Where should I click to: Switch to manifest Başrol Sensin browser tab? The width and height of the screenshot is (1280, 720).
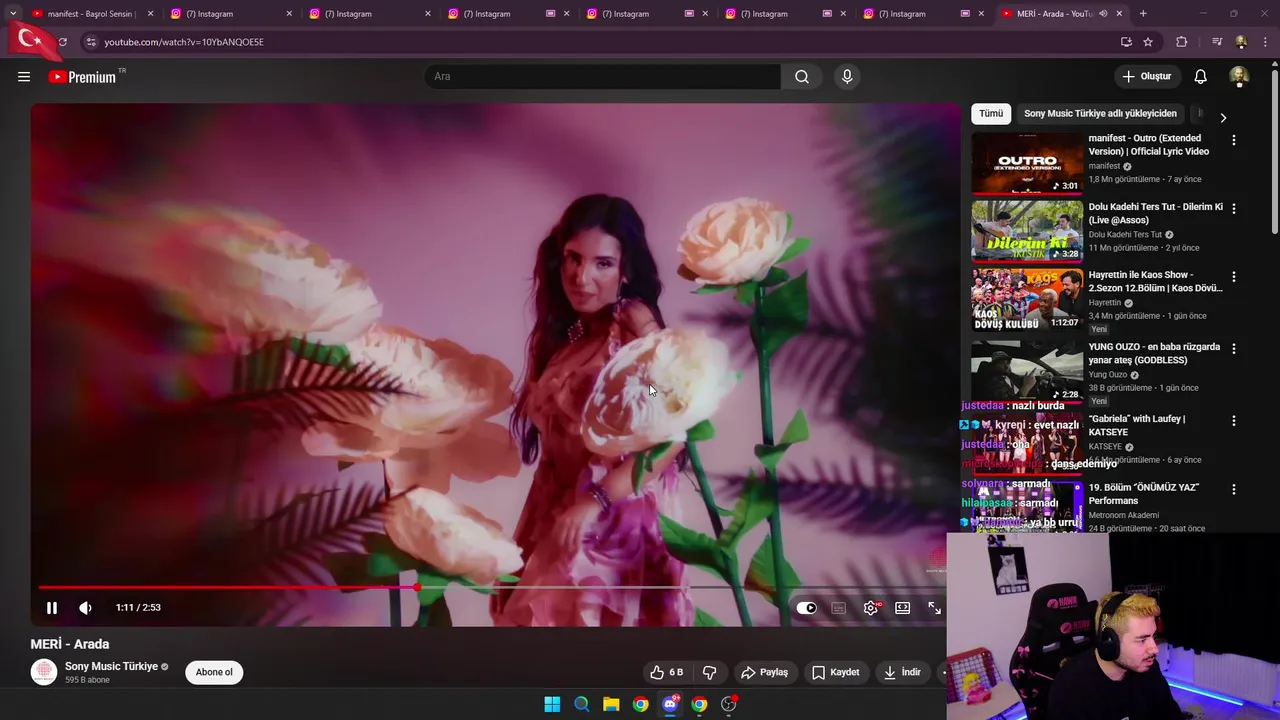coord(90,14)
